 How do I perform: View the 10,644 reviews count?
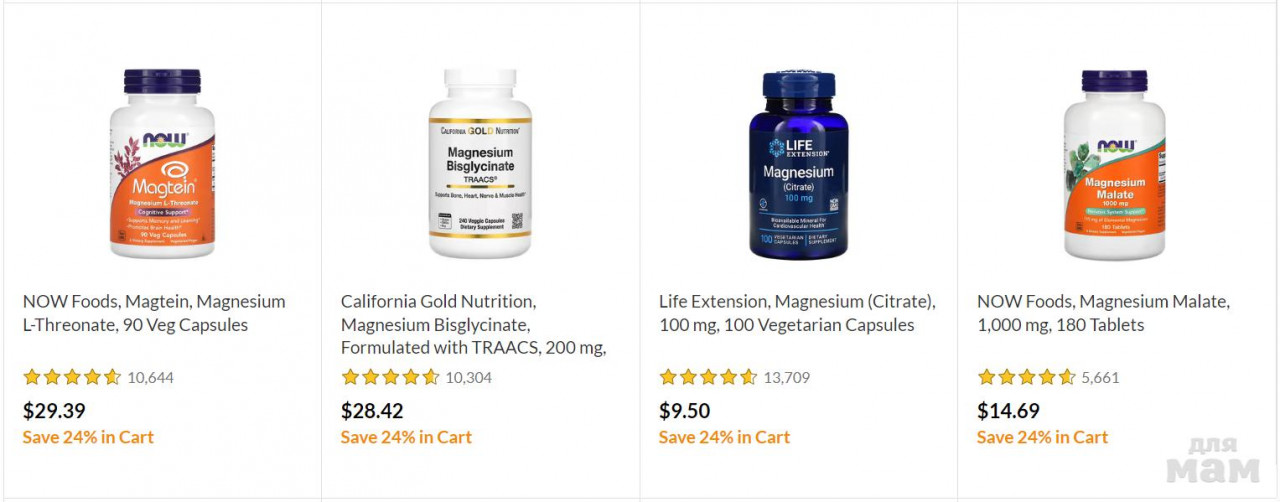pos(150,378)
